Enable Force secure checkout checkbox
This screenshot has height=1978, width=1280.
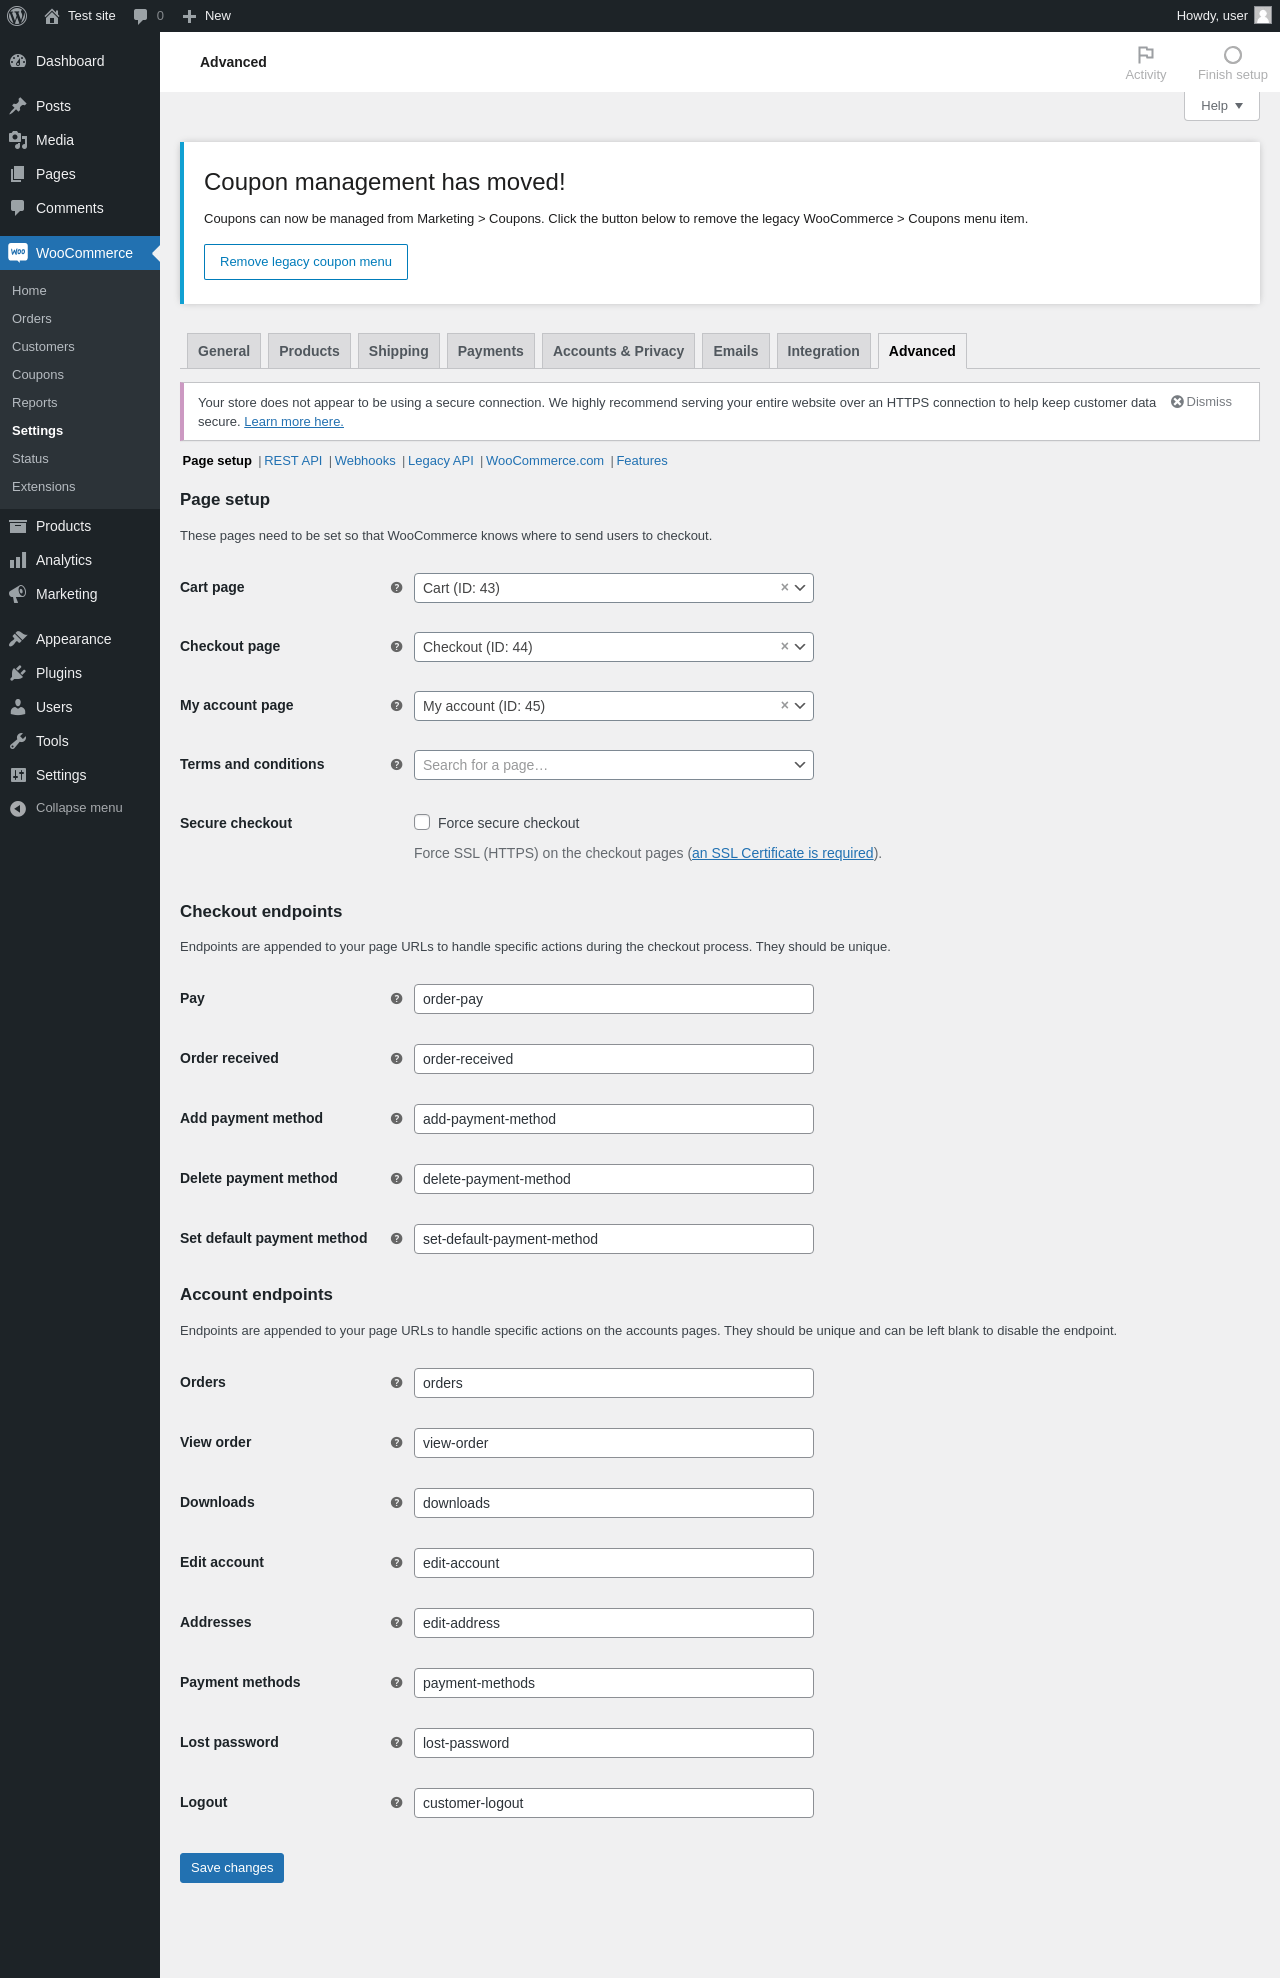(422, 822)
